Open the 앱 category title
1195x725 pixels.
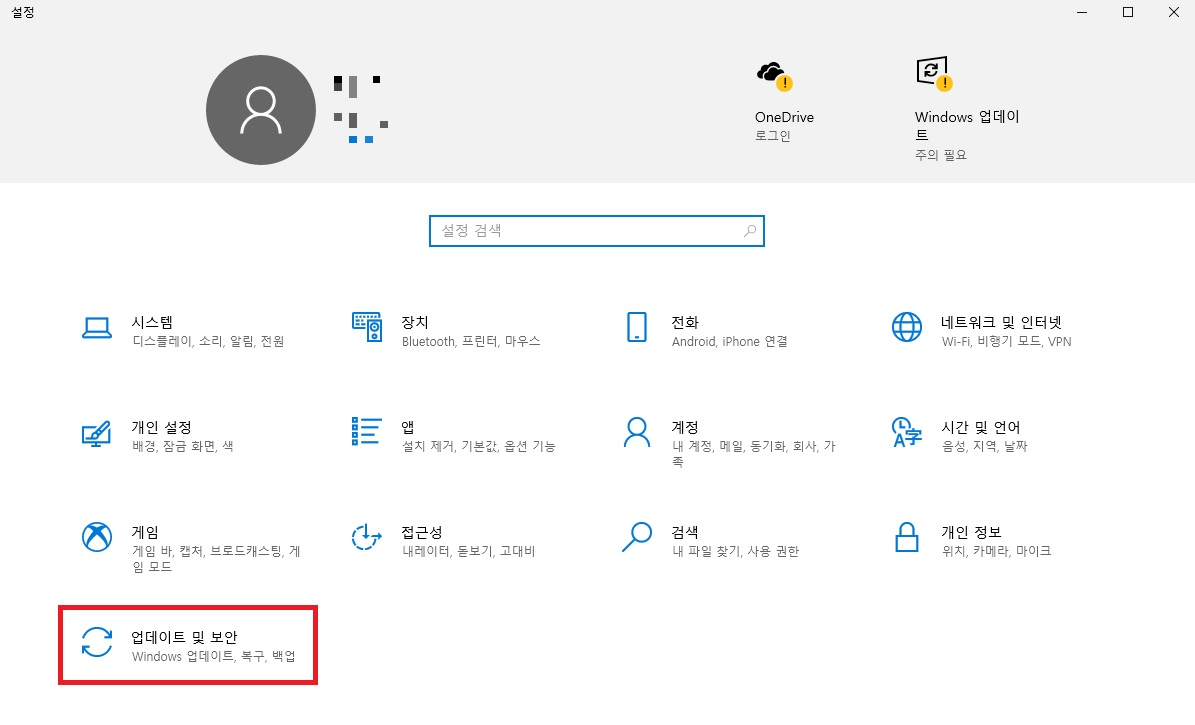[x=408, y=427]
